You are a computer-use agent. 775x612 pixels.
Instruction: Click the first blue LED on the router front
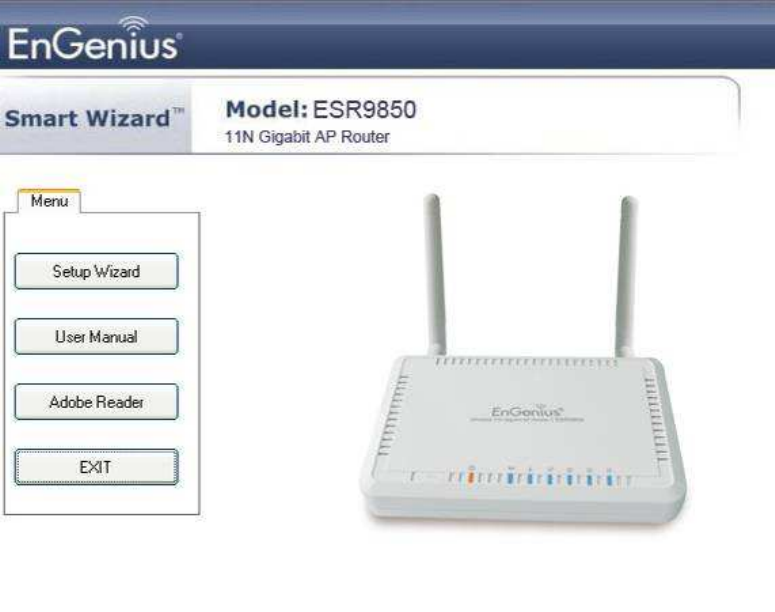tap(511, 478)
